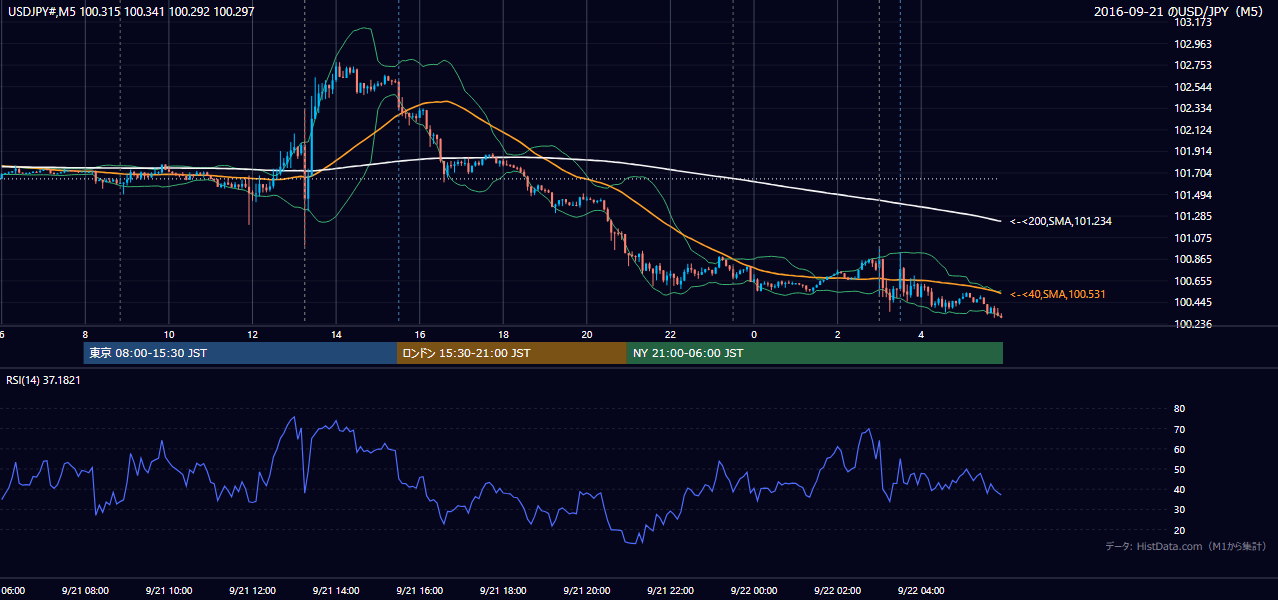1278x600 pixels.
Task: Click the hour tick 22 under the price chart
Action: tap(671, 334)
